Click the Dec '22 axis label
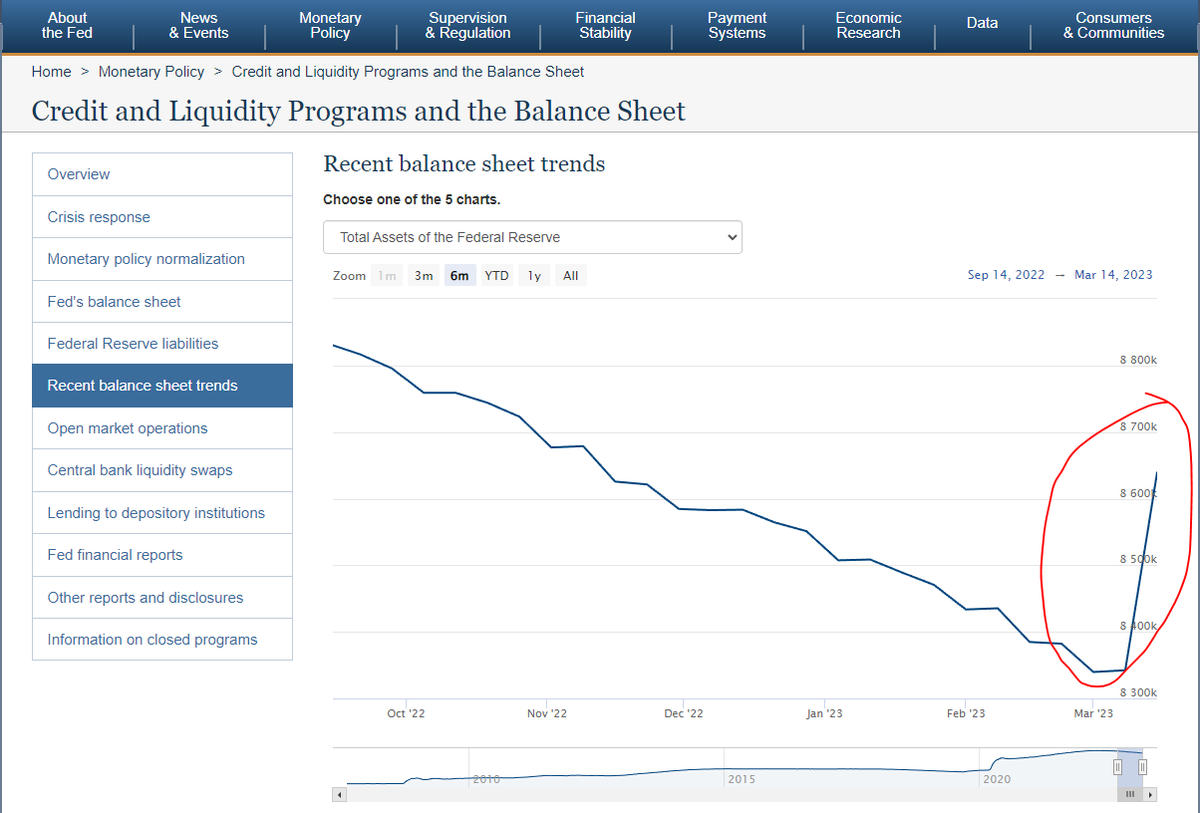 point(683,713)
